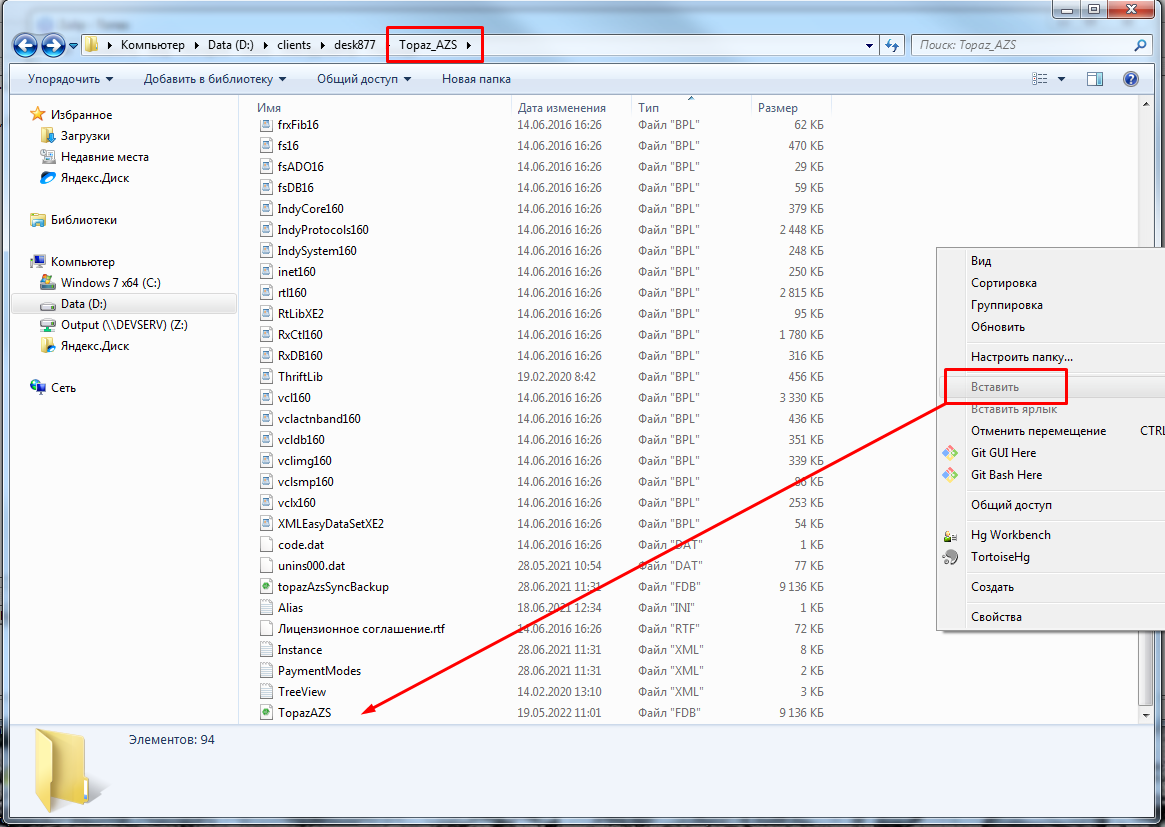Select the TopazAZS FDB file icon

pos(266,713)
